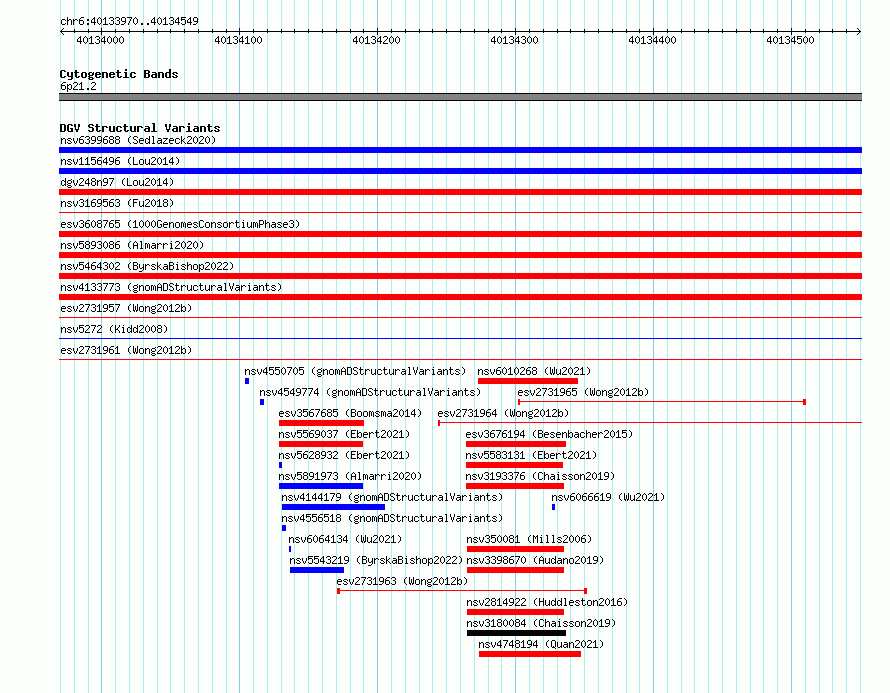Click the red bar under nsv6010268 (Wu2021)
Screen dimensions: 890x693
click(x=528, y=381)
